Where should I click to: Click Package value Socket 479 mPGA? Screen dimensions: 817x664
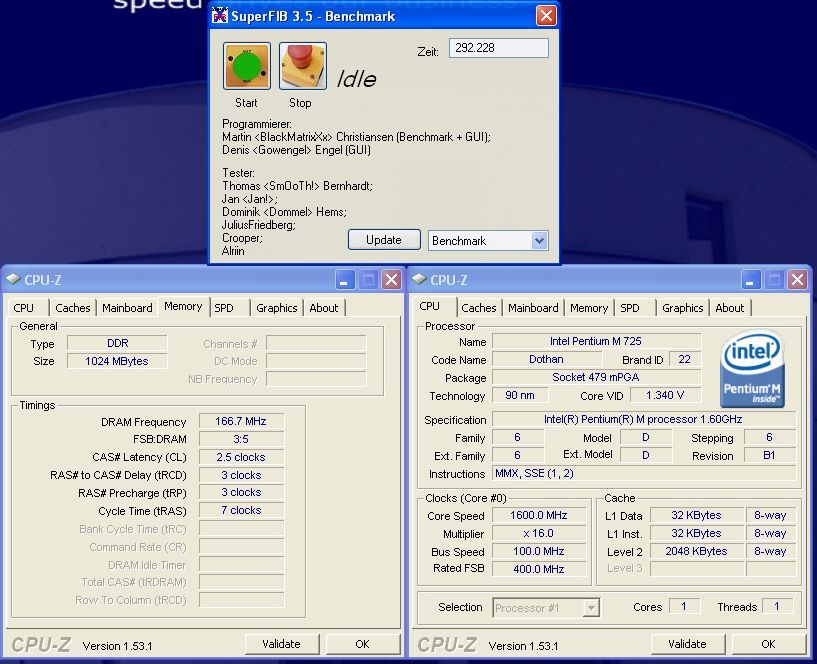[x=596, y=377]
